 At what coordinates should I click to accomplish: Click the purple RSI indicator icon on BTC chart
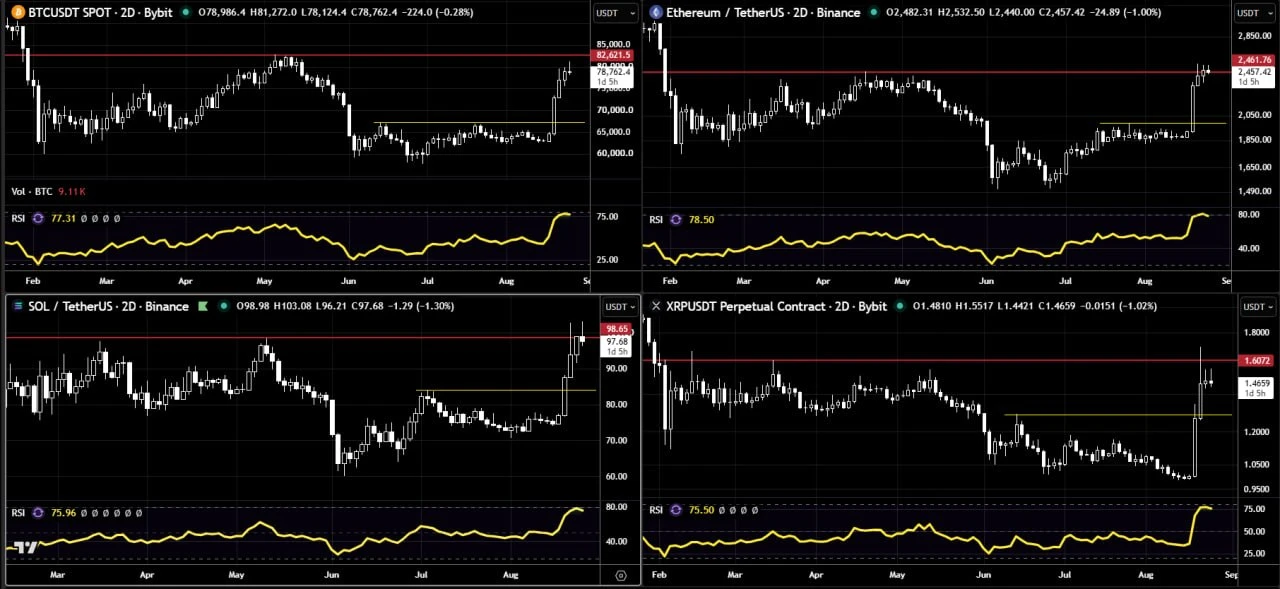click(x=39, y=218)
